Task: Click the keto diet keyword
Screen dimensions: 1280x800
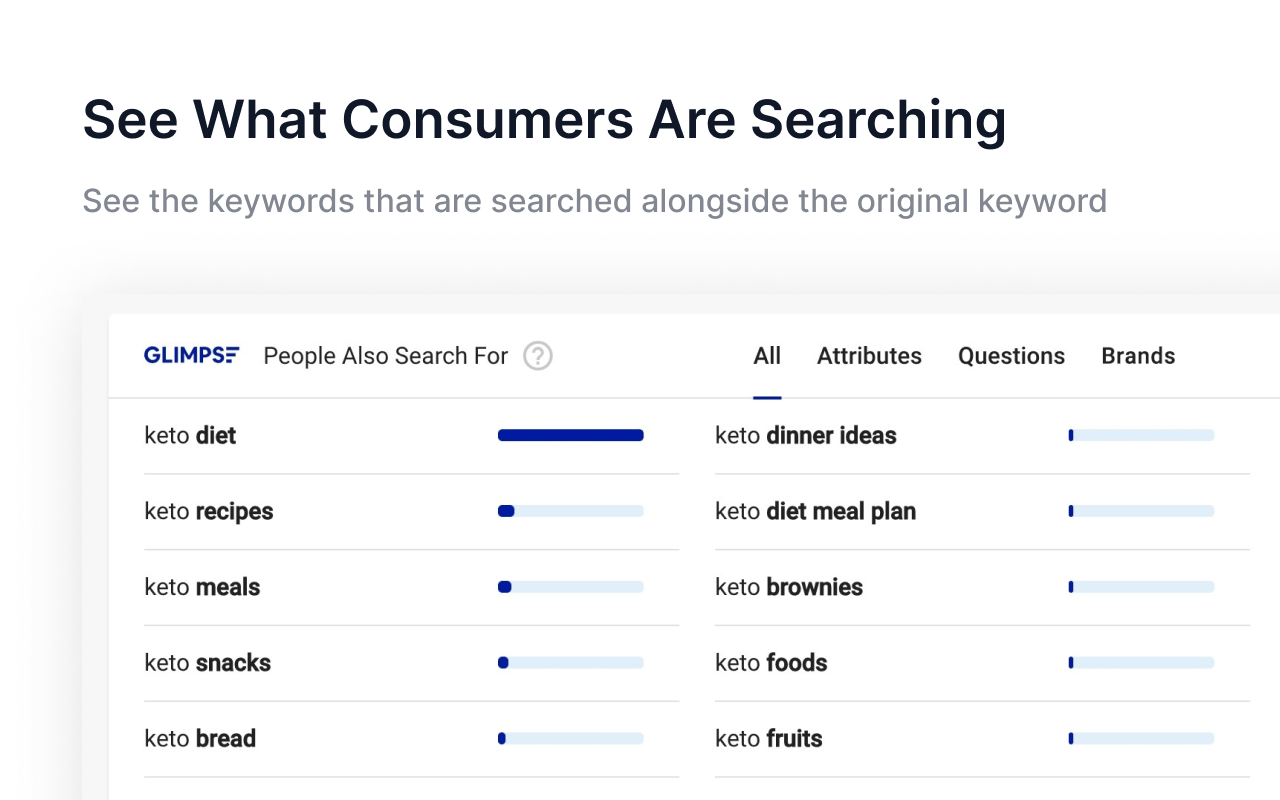Action: coord(190,436)
